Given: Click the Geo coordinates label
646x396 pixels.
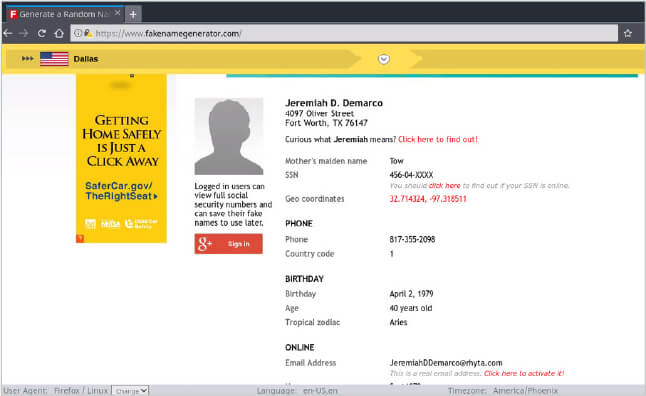Looking at the screenshot, I should 314,199.
